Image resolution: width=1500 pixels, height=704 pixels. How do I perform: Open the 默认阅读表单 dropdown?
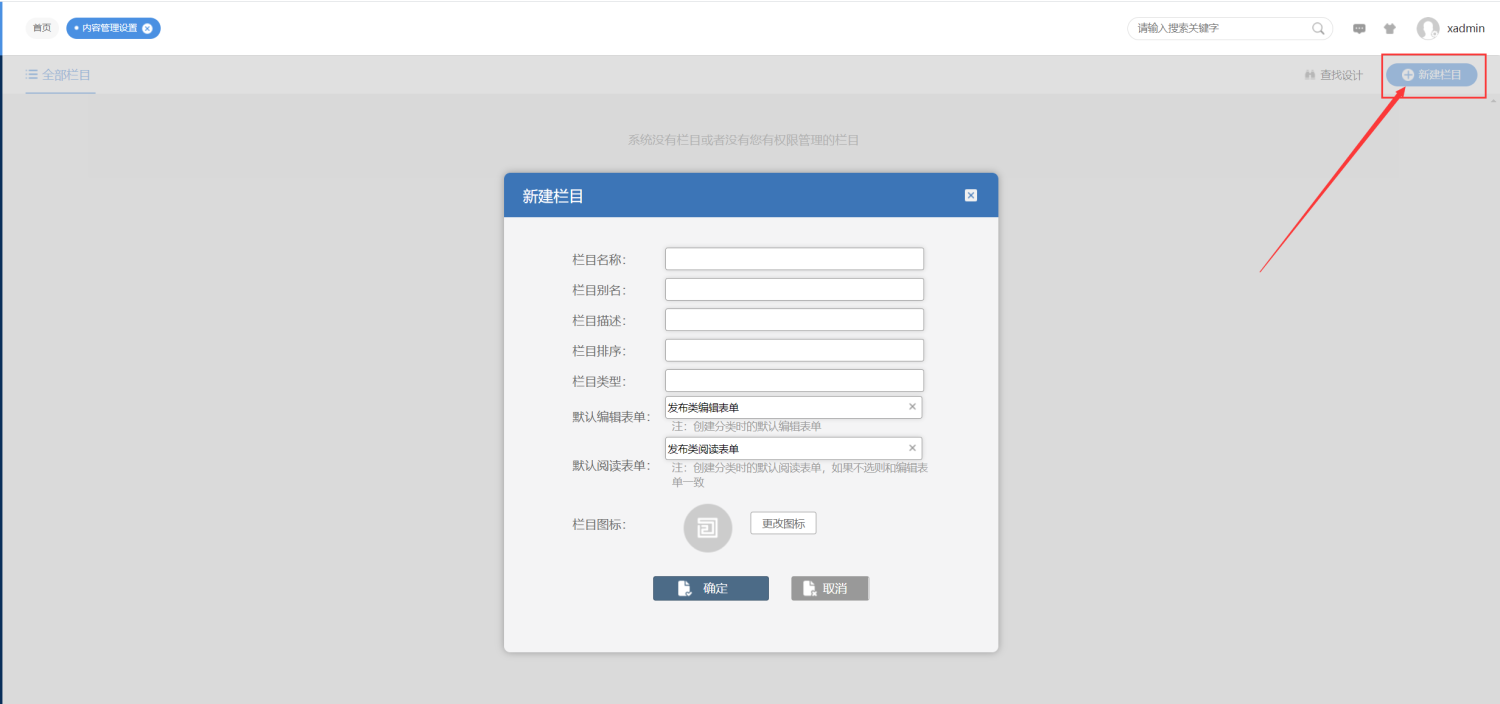click(785, 448)
